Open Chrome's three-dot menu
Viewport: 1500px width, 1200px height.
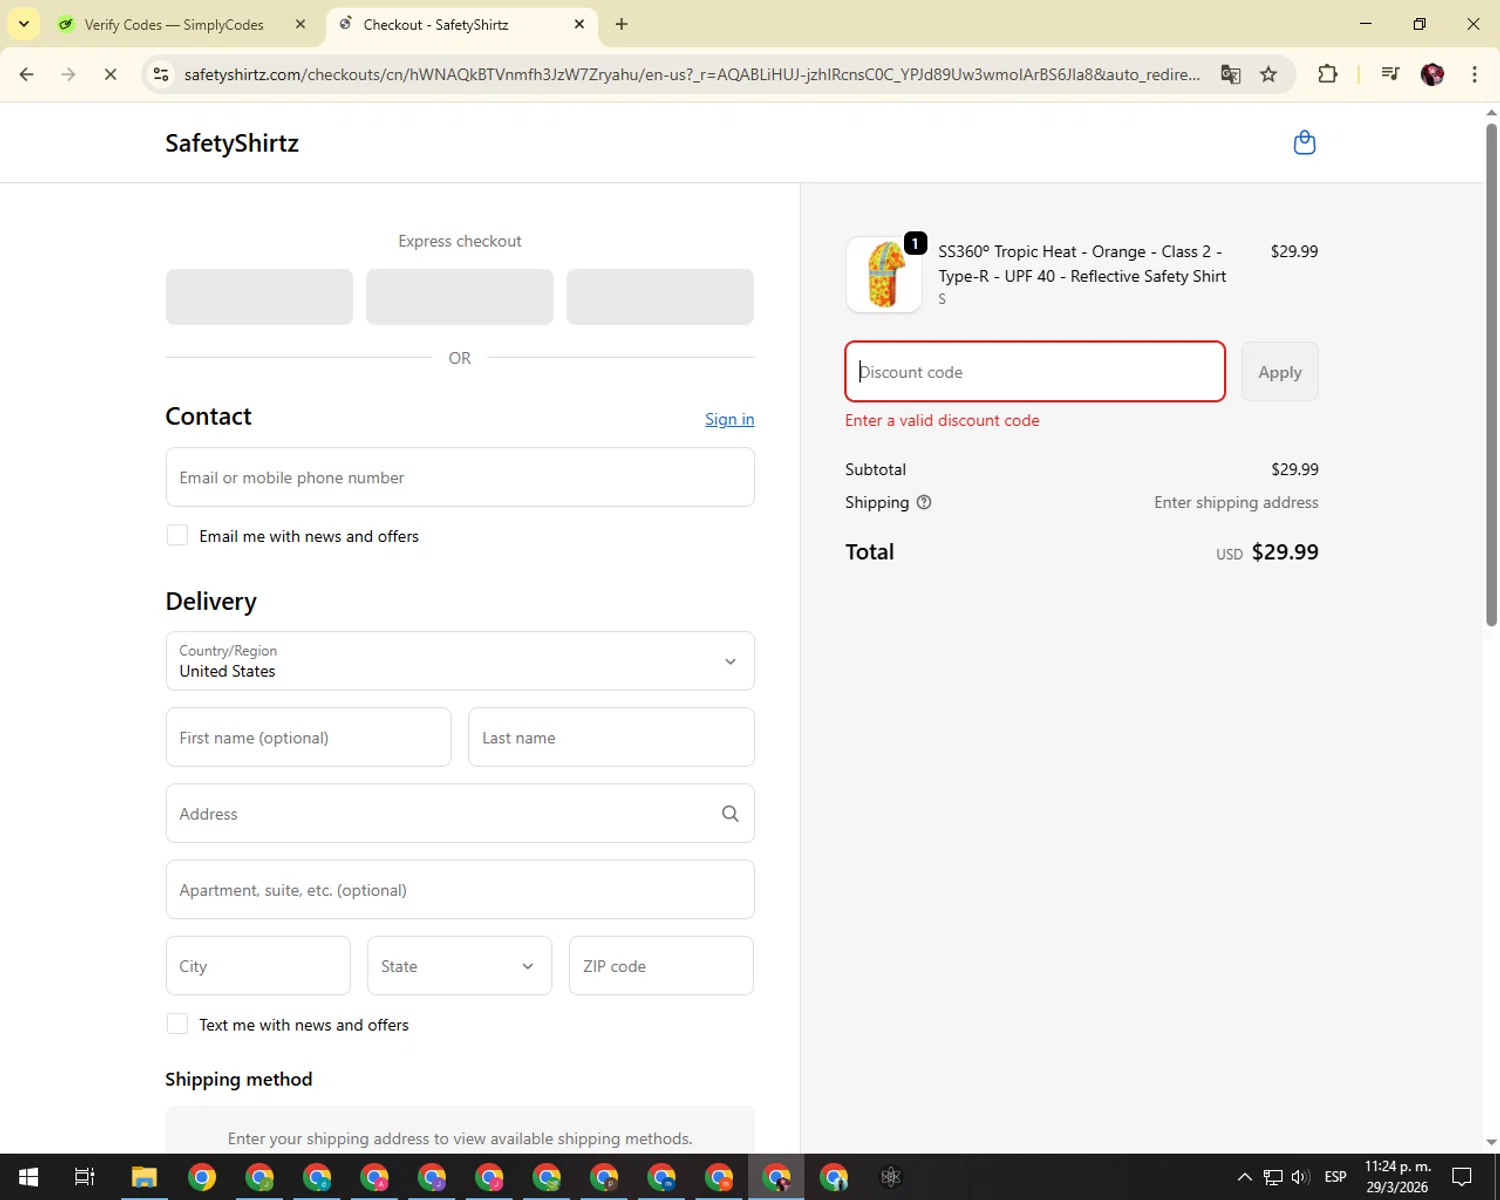click(x=1474, y=74)
